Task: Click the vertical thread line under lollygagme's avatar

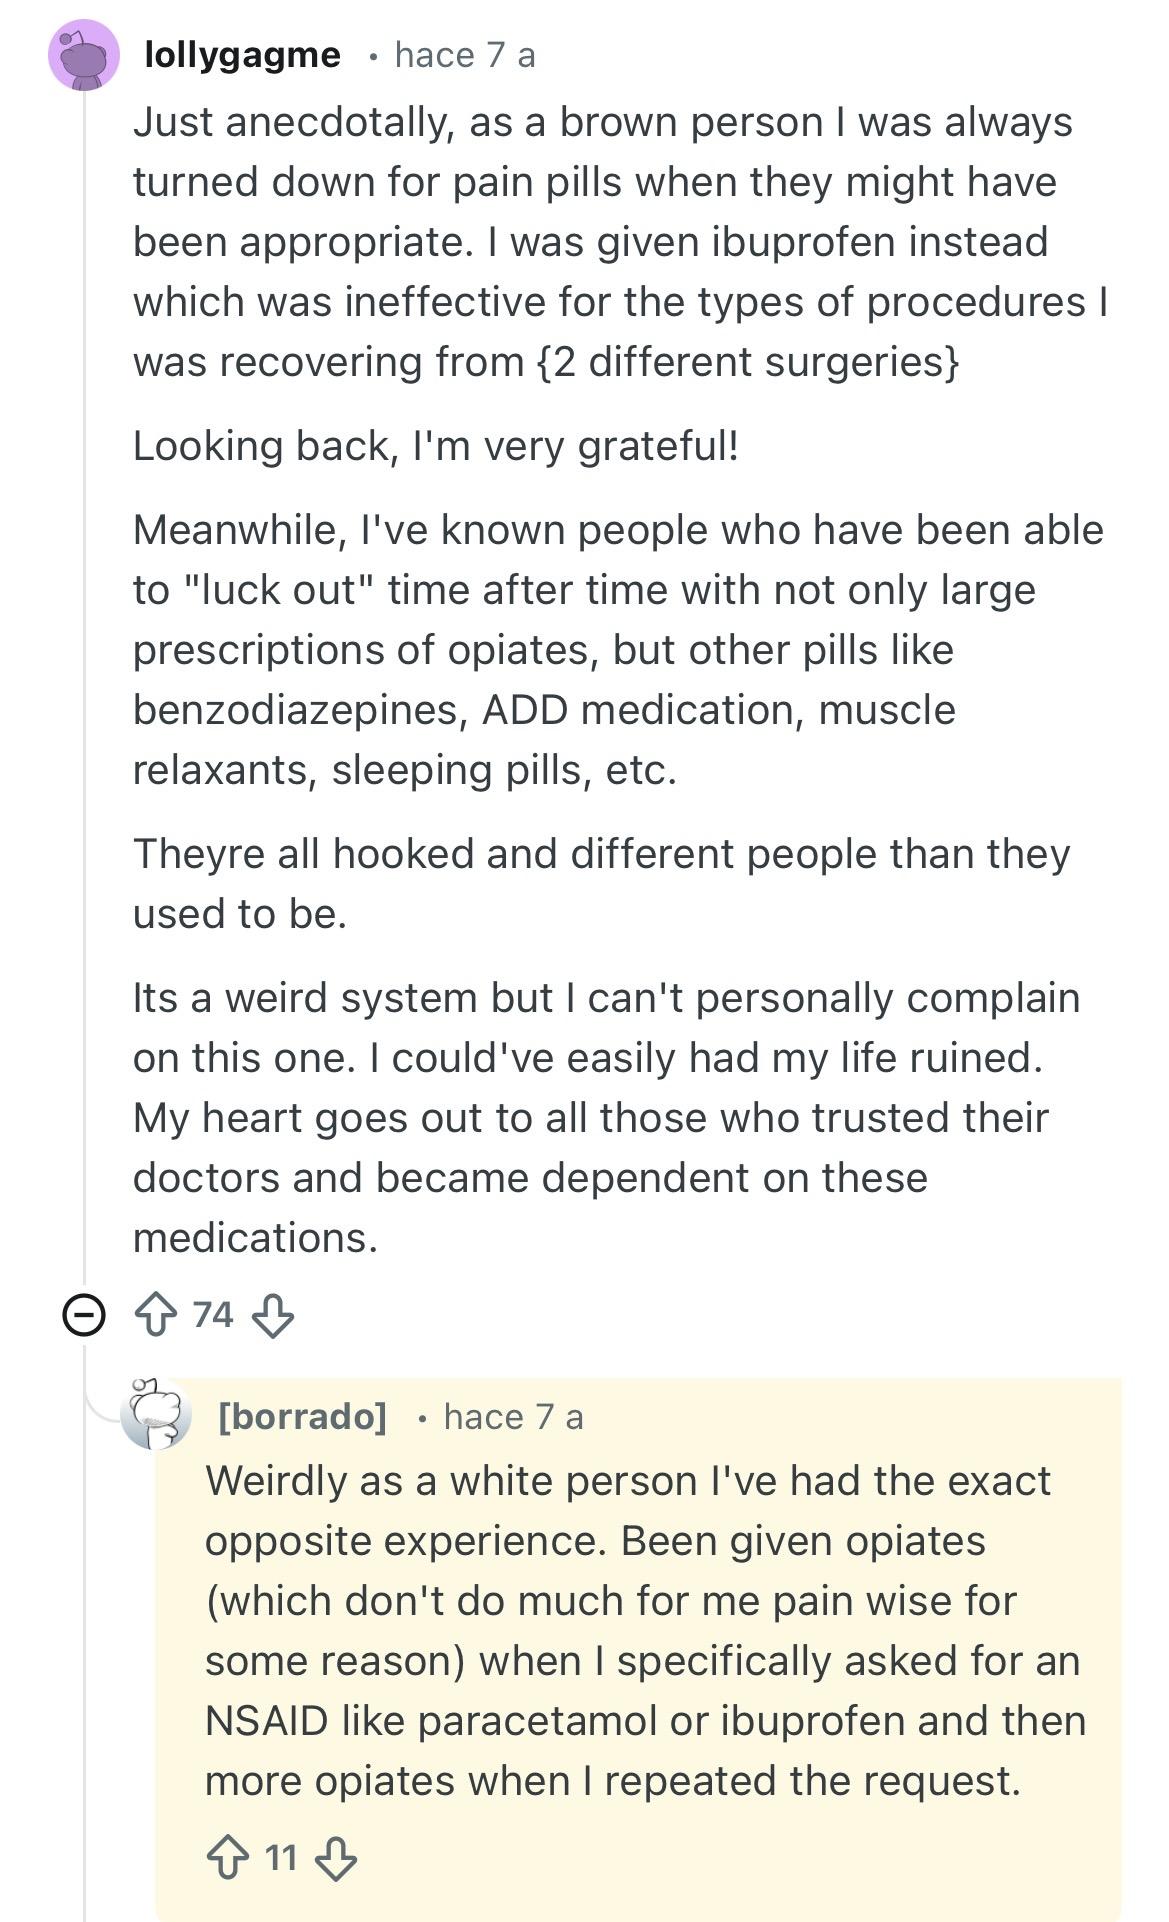Action: [x=85, y=700]
